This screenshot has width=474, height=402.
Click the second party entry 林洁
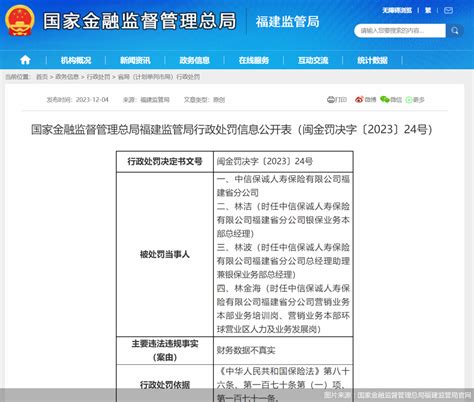[x=283, y=220]
